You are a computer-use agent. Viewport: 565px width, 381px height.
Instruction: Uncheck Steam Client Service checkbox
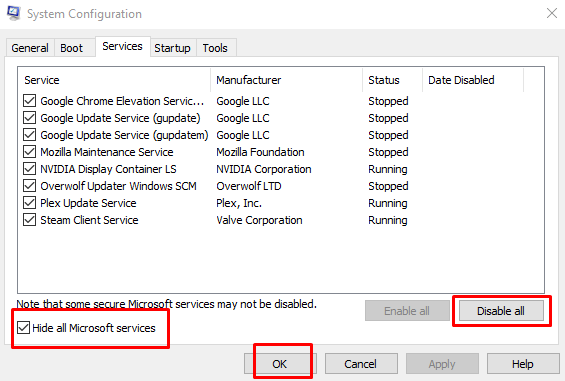(30, 220)
